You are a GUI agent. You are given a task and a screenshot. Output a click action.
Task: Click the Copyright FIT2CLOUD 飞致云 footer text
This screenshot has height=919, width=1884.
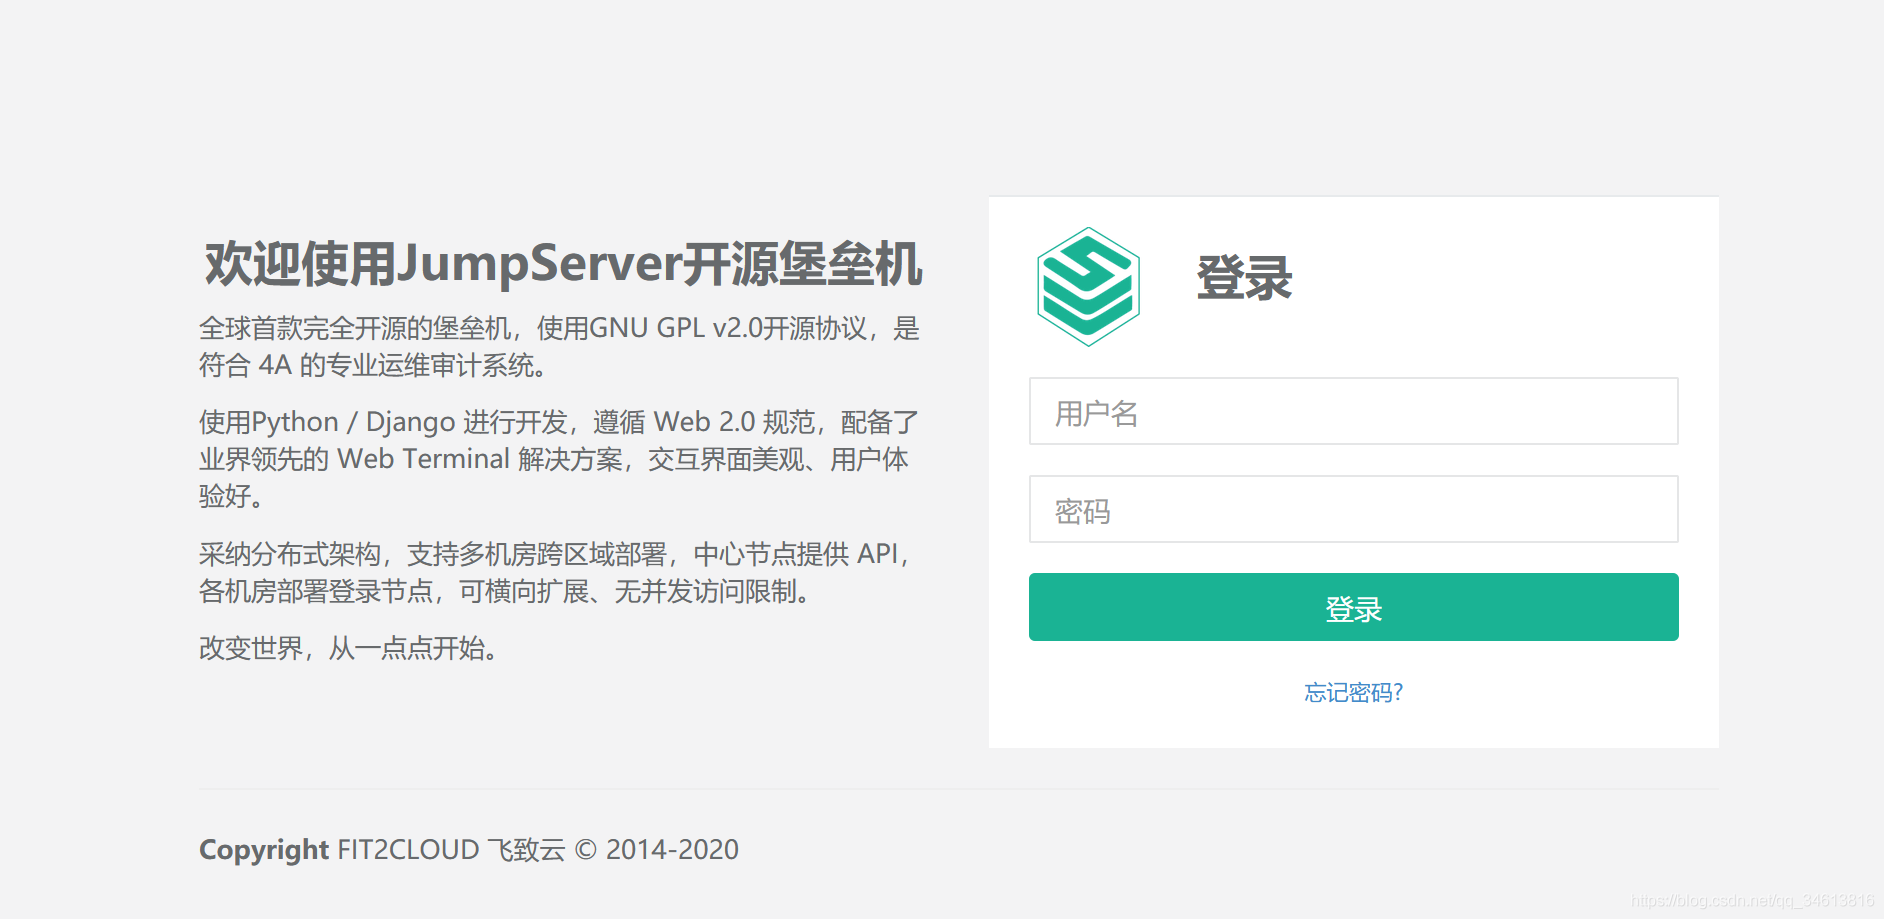(469, 850)
